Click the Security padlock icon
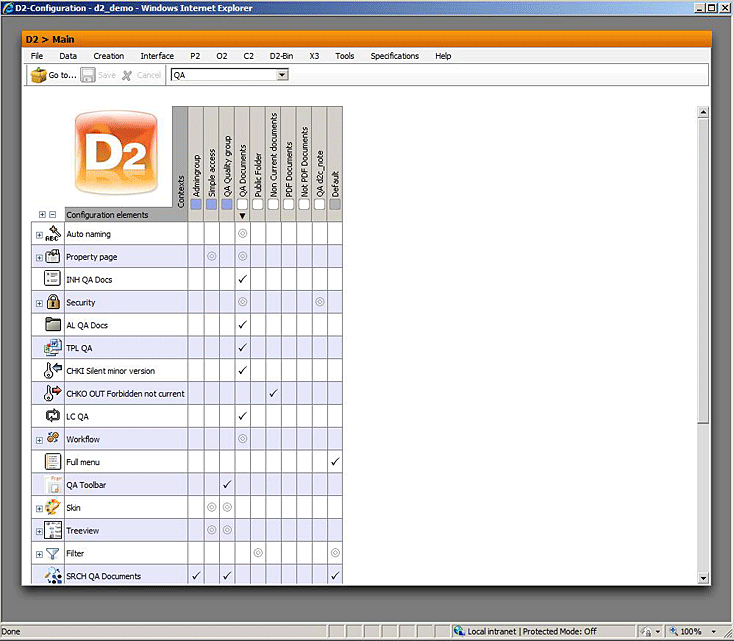The image size is (734, 641). [54, 302]
